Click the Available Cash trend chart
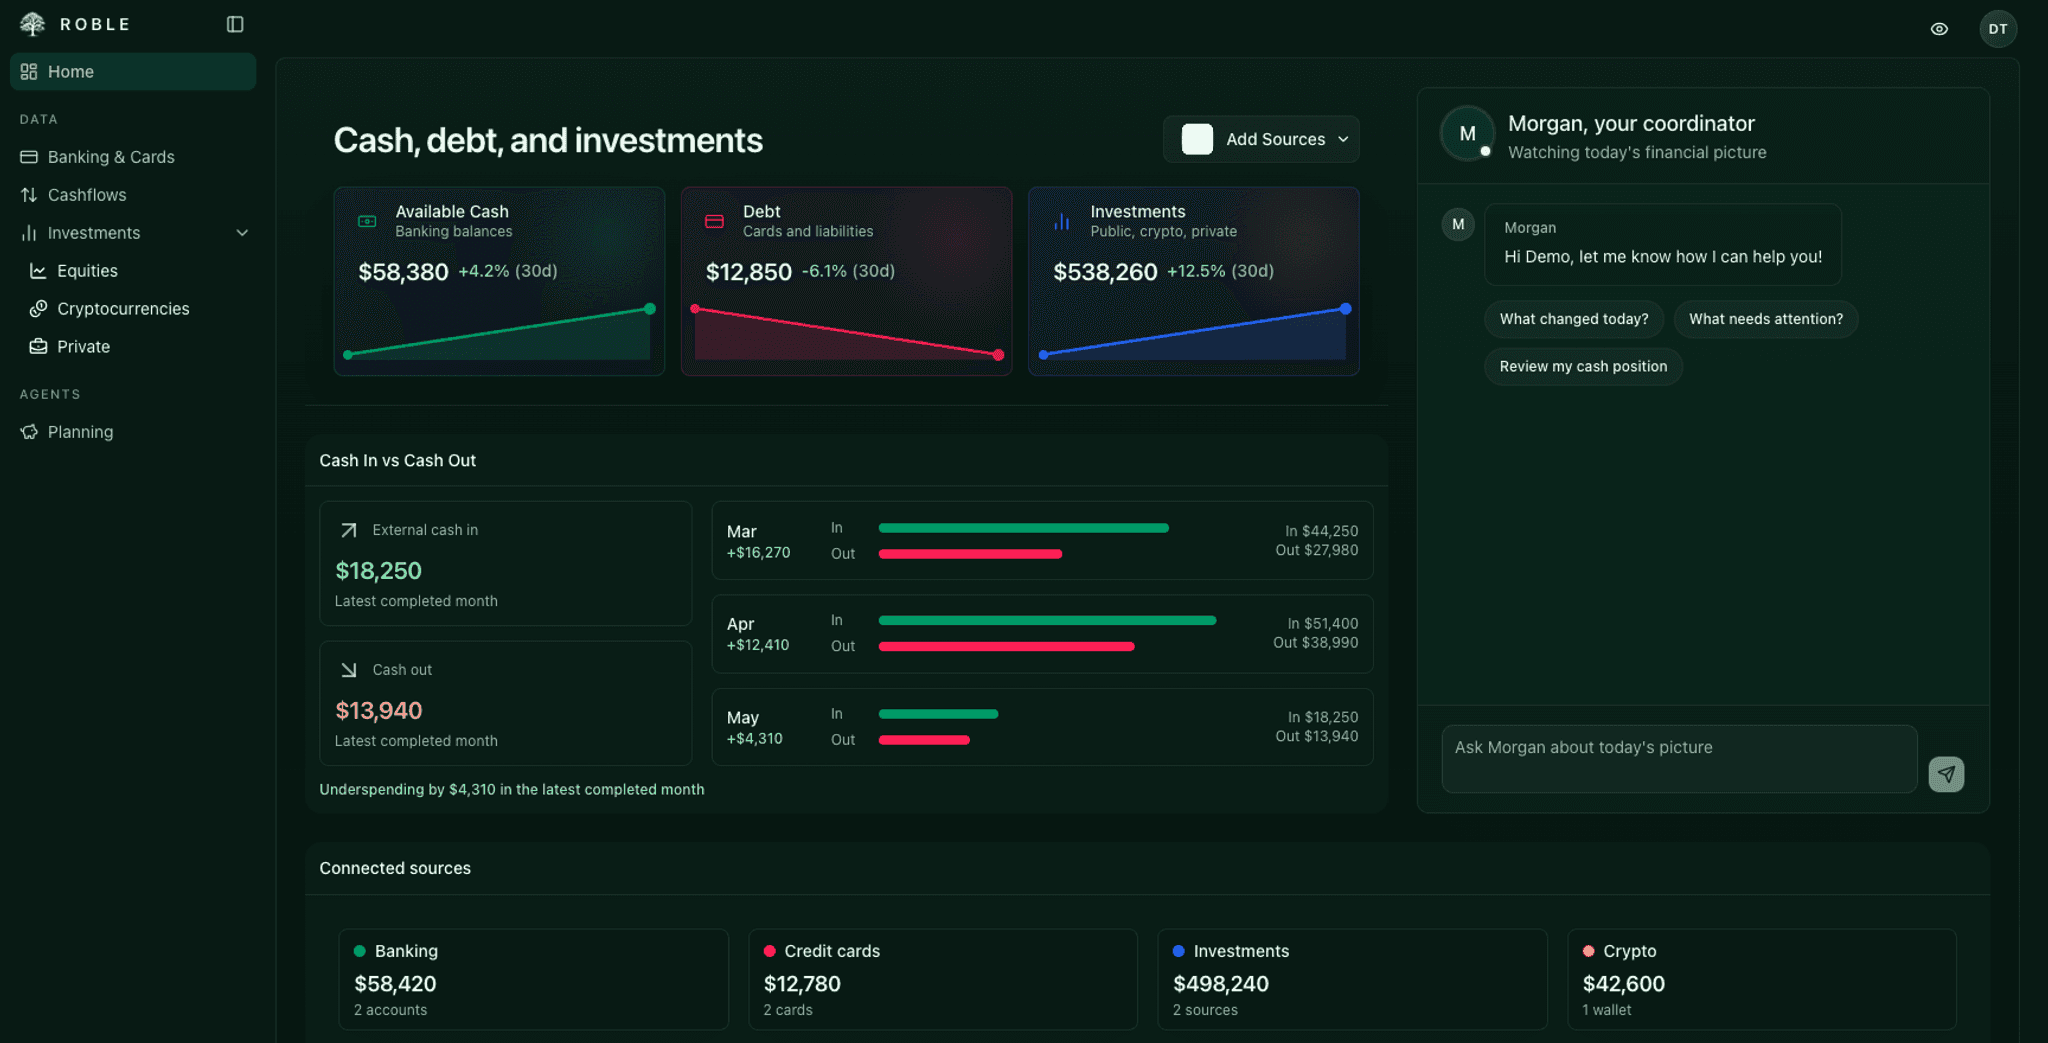2048x1043 pixels. click(499, 332)
